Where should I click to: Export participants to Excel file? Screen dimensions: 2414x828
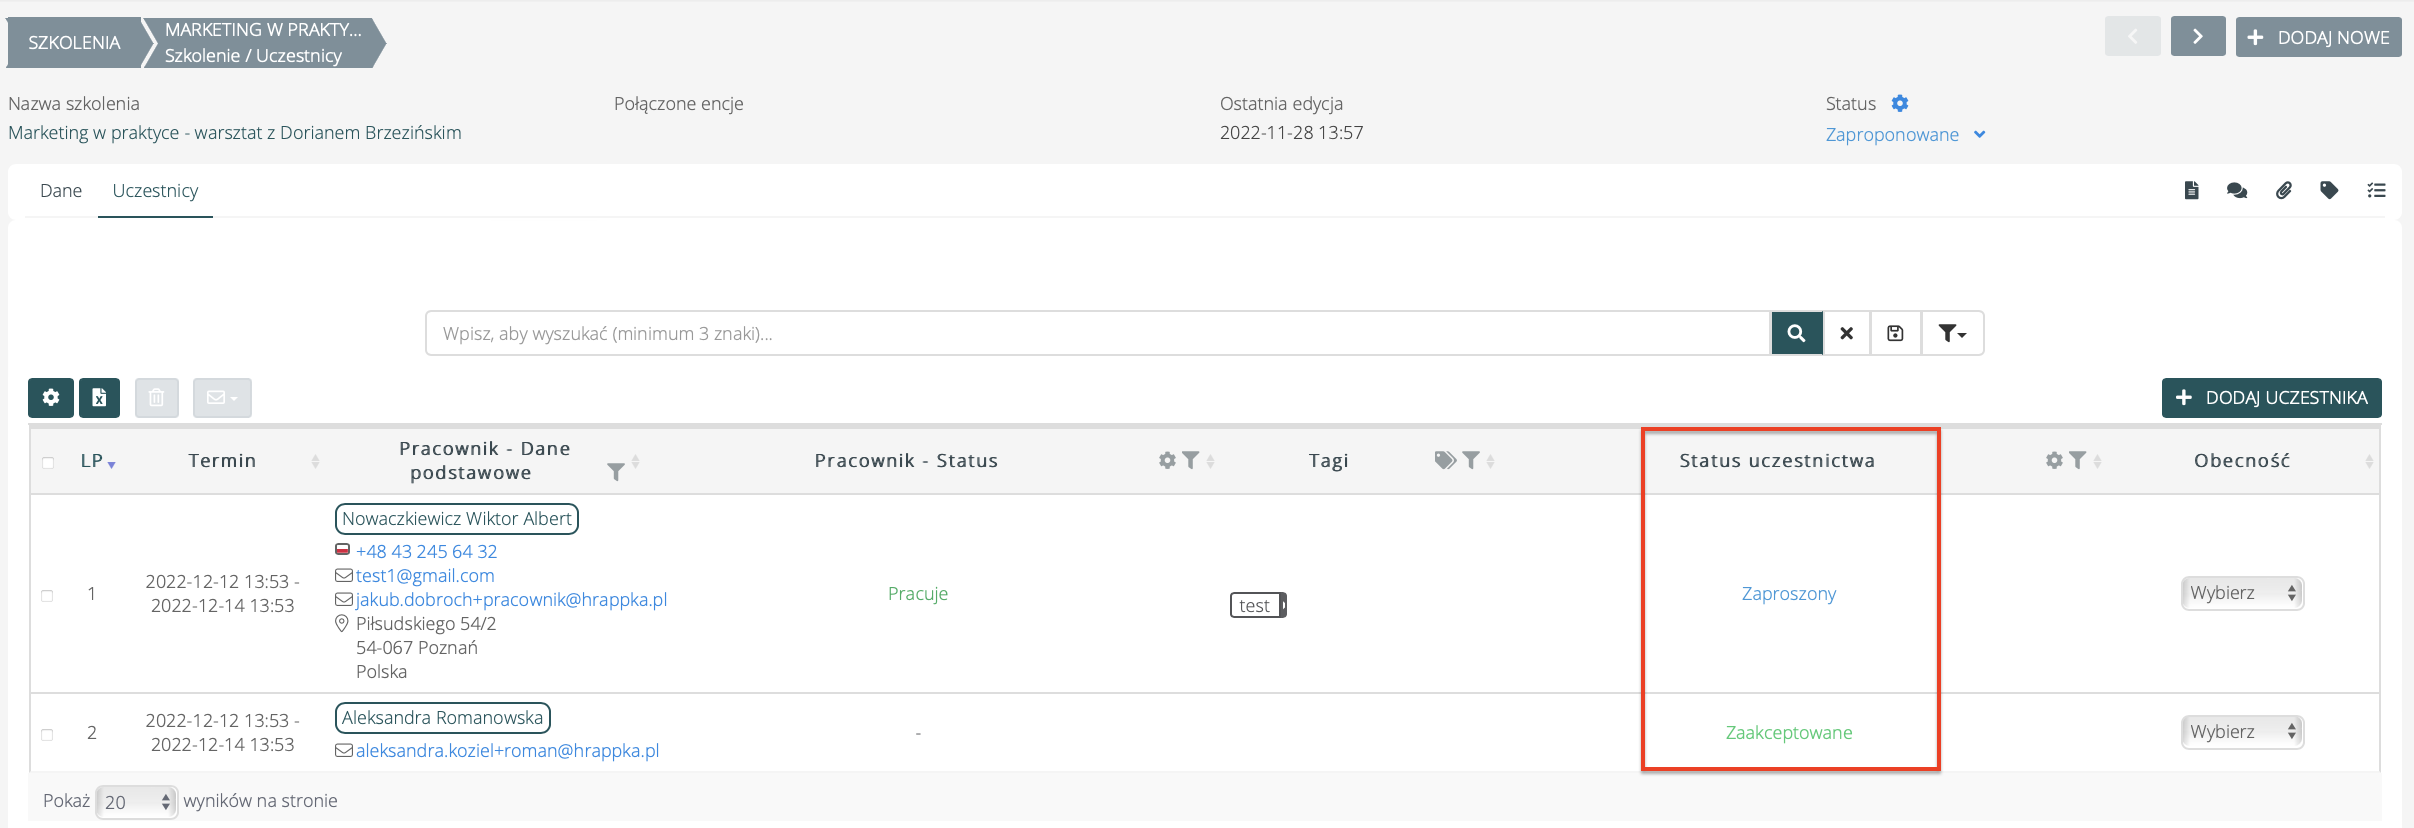coord(100,398)
